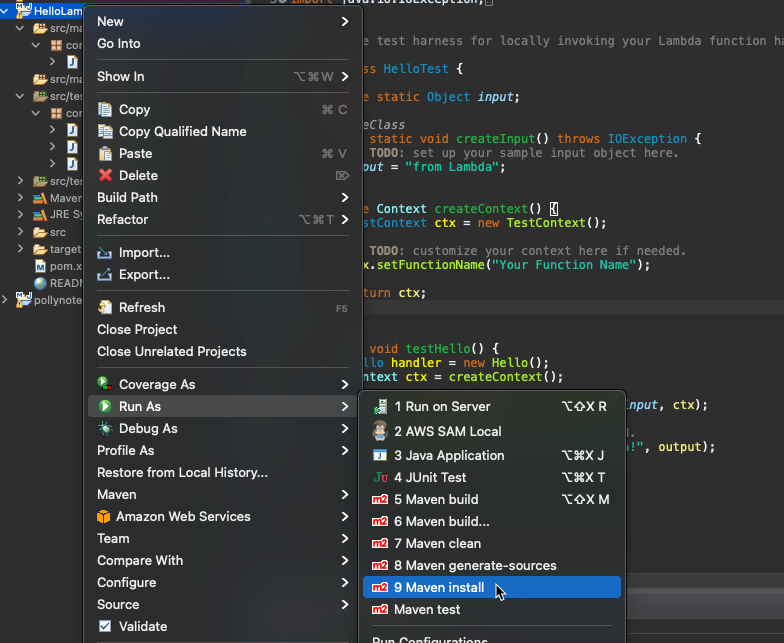The height and width of the screenshot is (643, 784).
Task: Click the Debug As bug icon
Action: pyautogui.click(x=105, y=428)
